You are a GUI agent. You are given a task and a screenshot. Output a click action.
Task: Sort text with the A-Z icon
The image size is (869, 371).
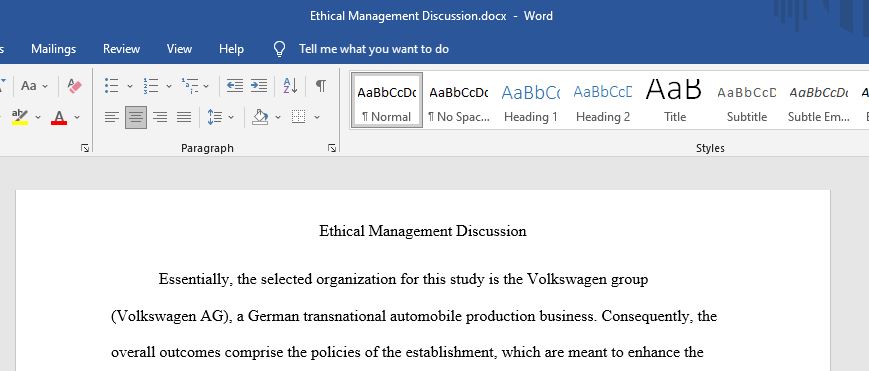click(x=290, y=85)
